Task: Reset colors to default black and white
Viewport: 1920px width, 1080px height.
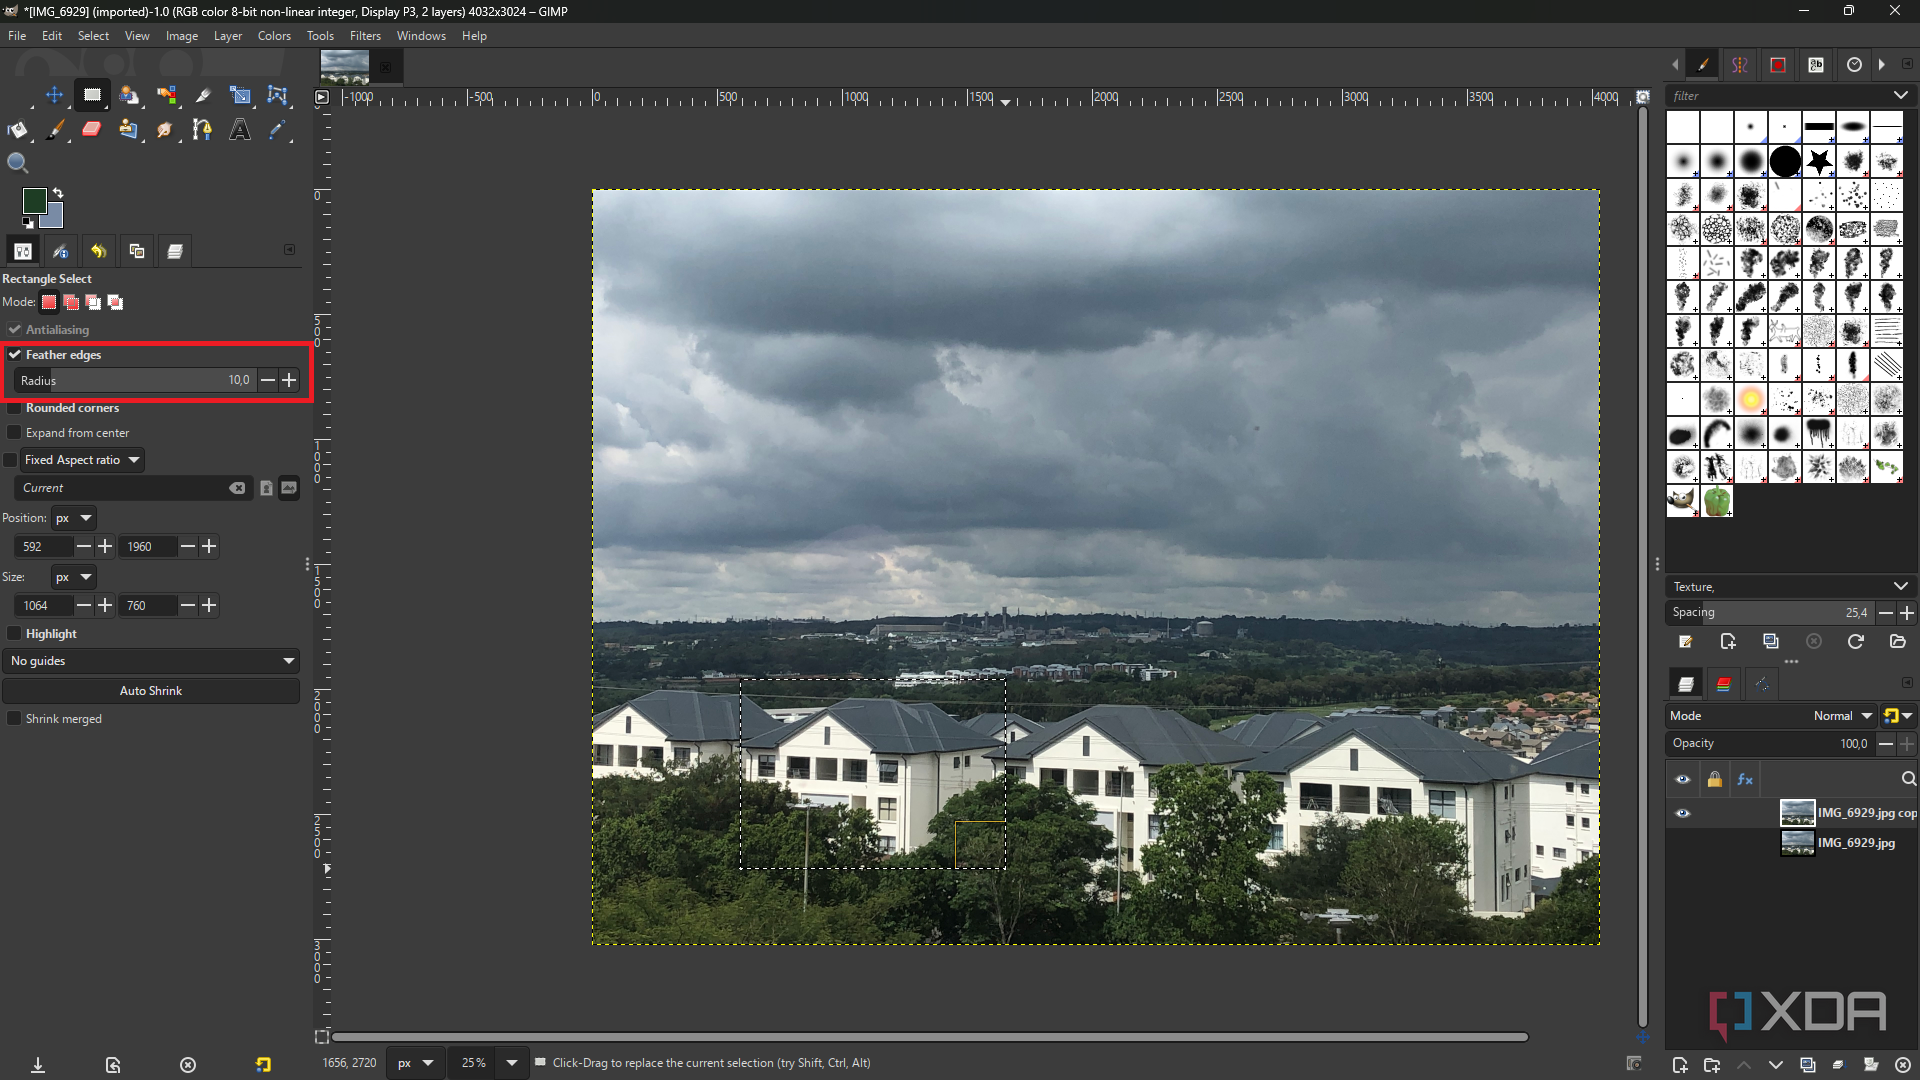Action: 28,223
